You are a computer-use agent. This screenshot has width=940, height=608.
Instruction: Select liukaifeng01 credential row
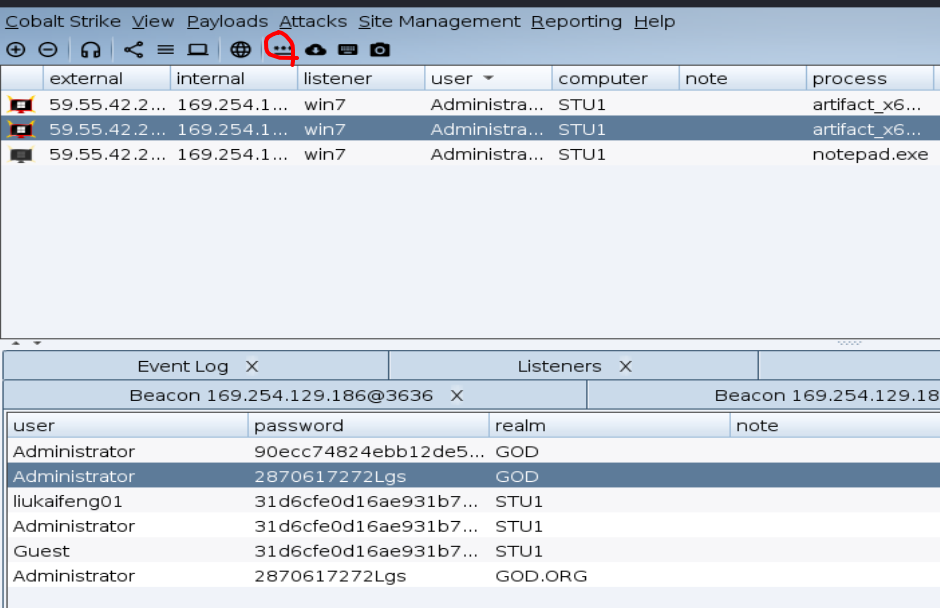pyautogui.click(x=474, y=501)
